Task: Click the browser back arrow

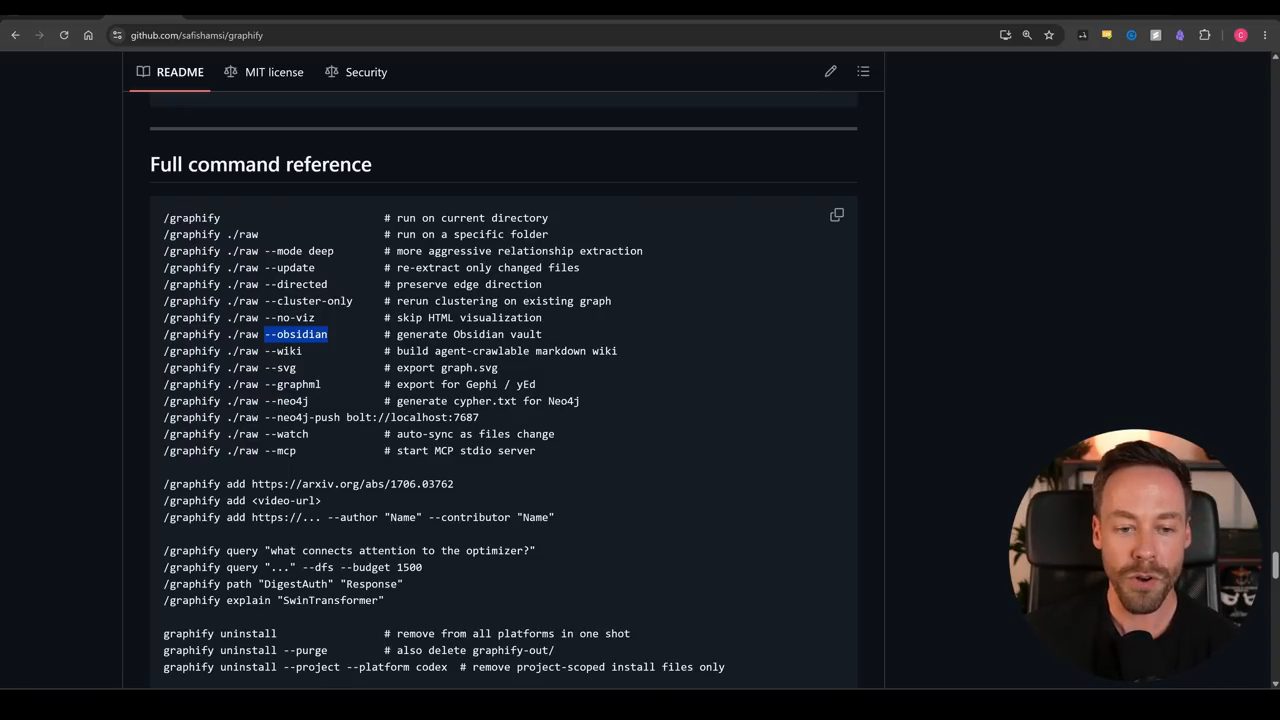Action: coord(15,35)
